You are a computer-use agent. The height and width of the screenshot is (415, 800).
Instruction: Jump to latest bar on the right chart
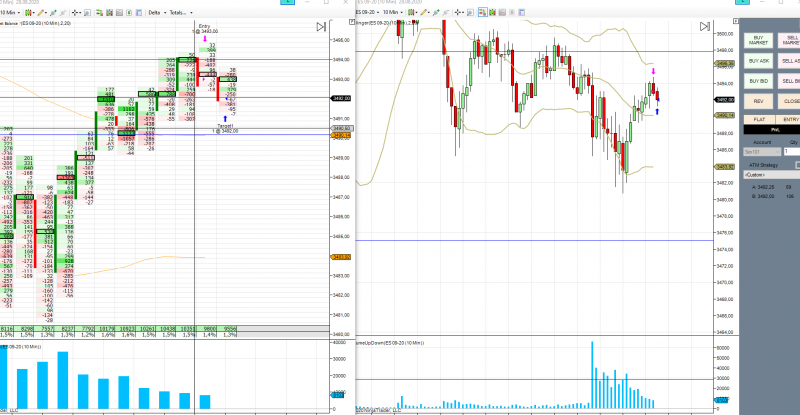click(705, 27)
